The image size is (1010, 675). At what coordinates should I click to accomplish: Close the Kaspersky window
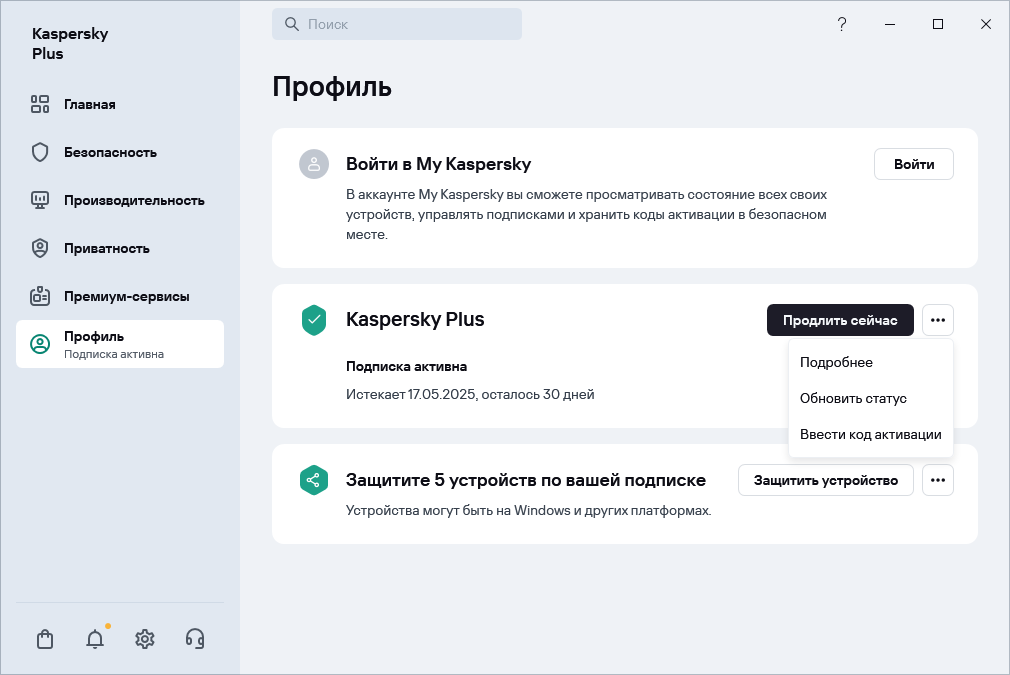pyautogui.click(x=986, y=24)
